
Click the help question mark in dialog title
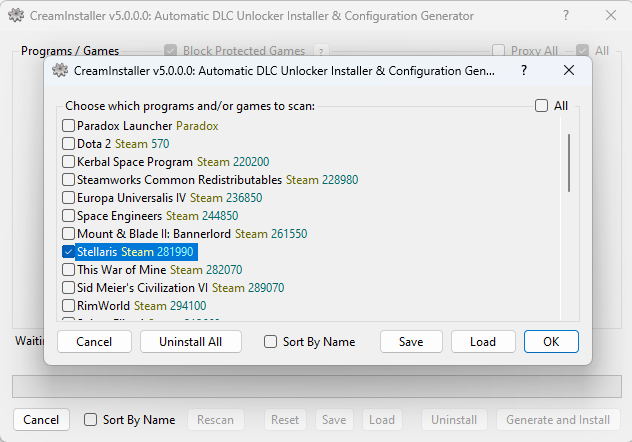(x=522, y=71)
